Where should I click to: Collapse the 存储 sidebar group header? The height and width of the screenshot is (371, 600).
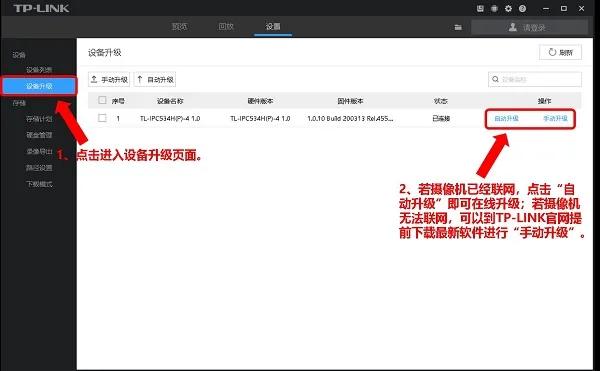click(x=19, y=103)
